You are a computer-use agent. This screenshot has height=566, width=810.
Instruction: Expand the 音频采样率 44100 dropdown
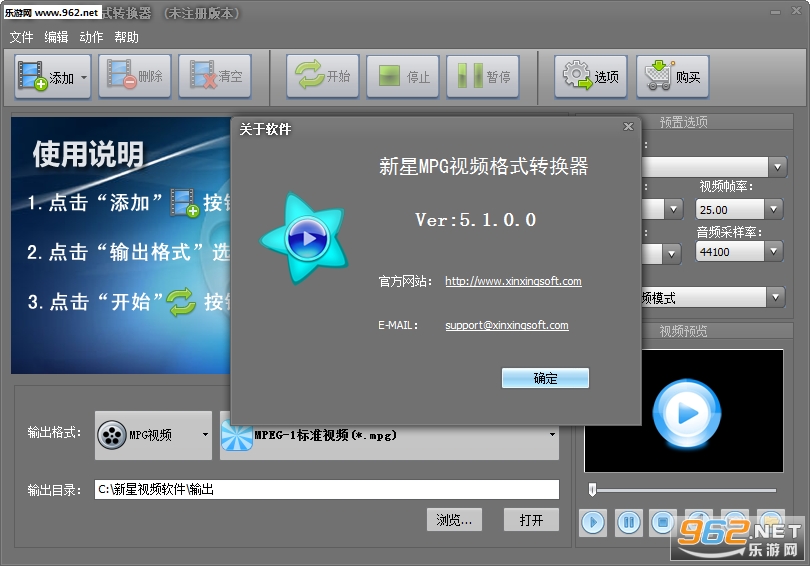[x=773, y=251]
